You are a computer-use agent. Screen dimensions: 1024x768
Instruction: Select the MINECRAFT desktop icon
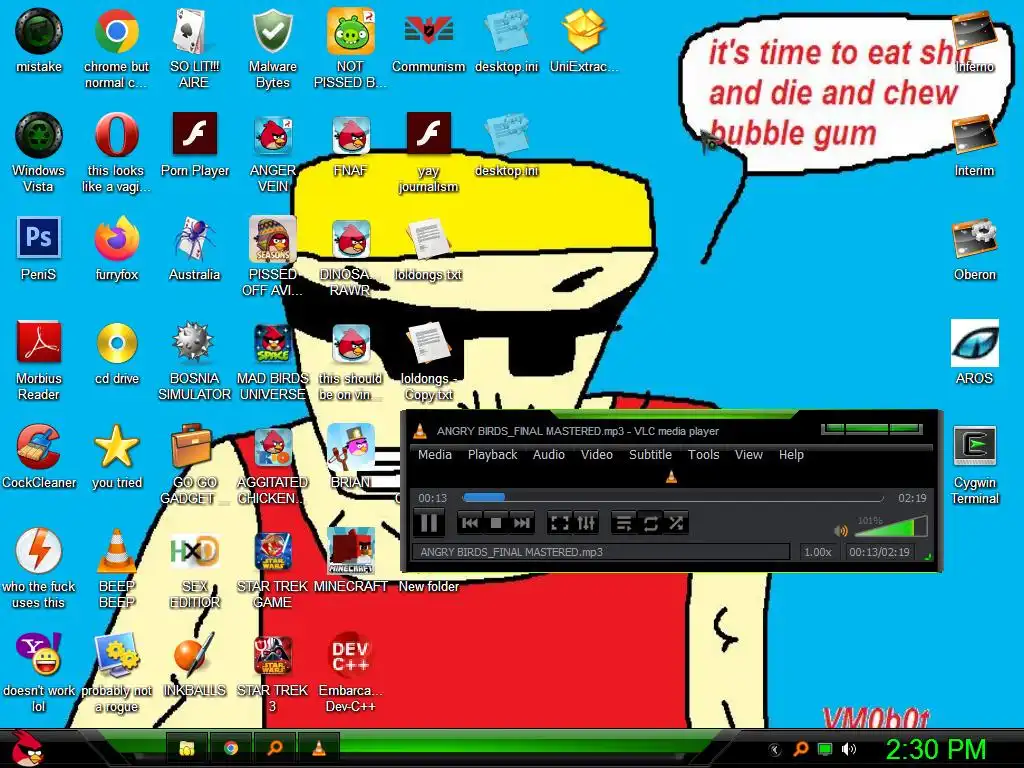tap(350, 560)
